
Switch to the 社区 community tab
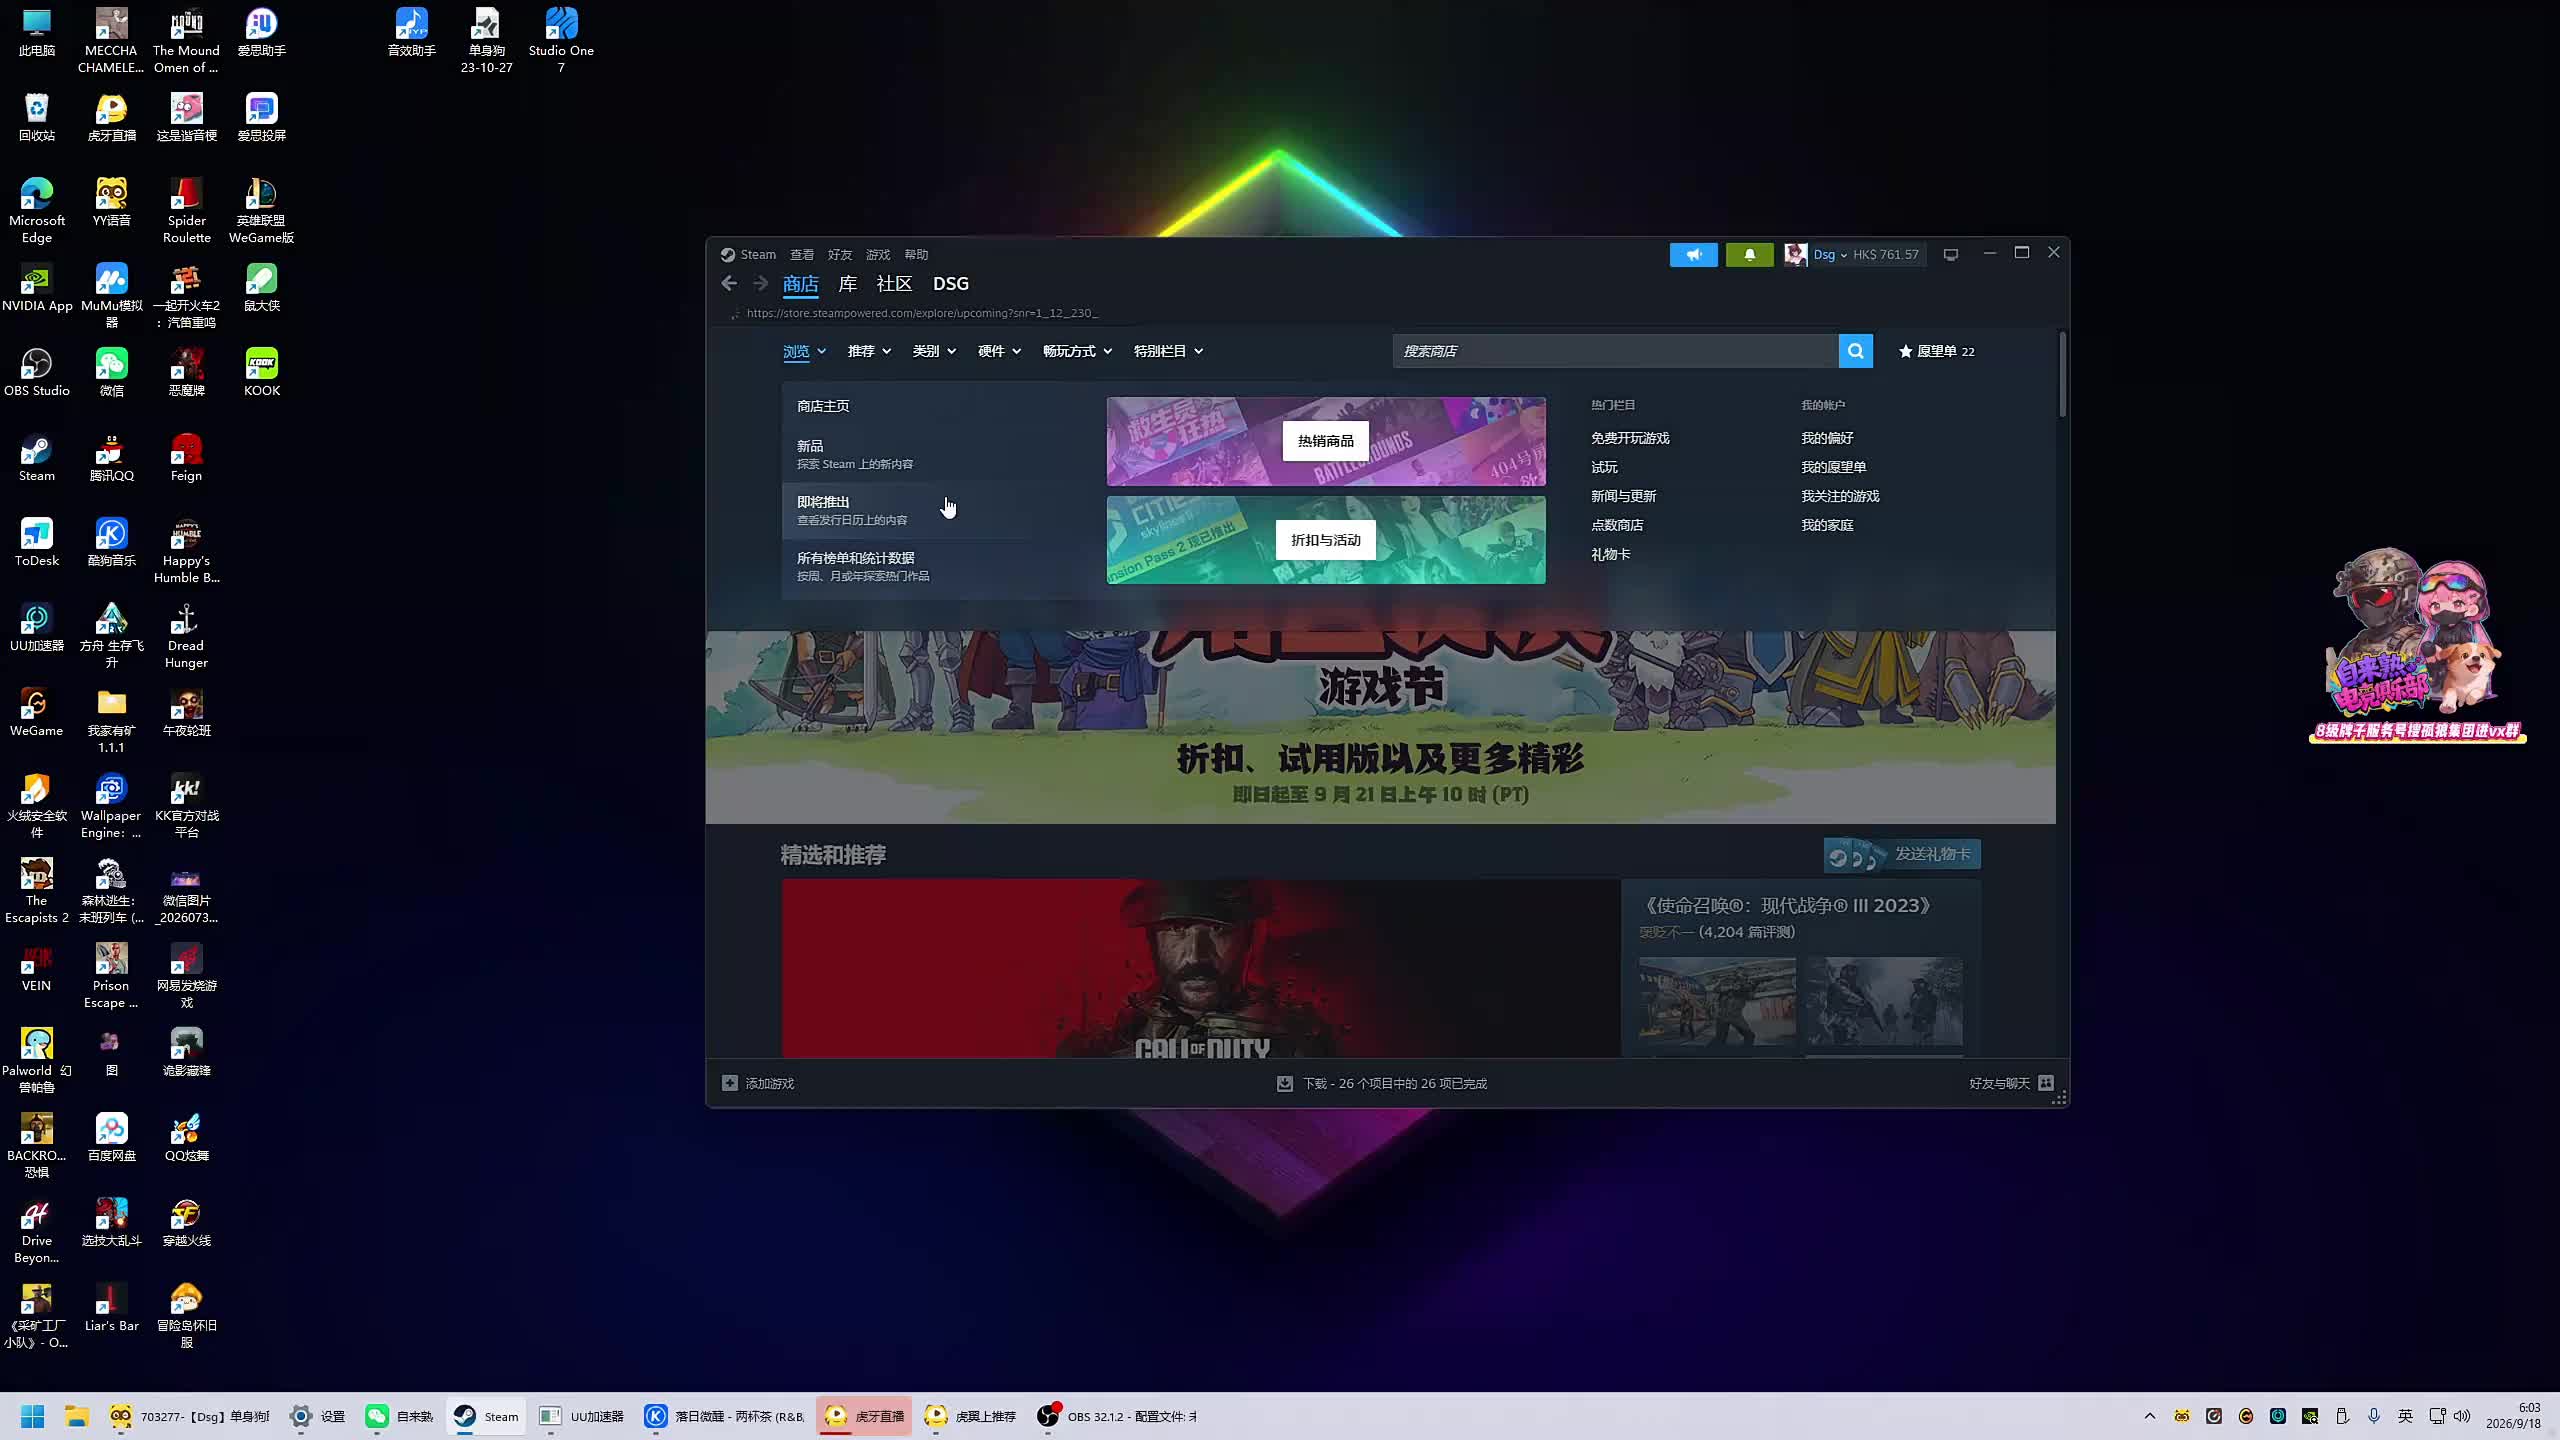click(894, 284)
